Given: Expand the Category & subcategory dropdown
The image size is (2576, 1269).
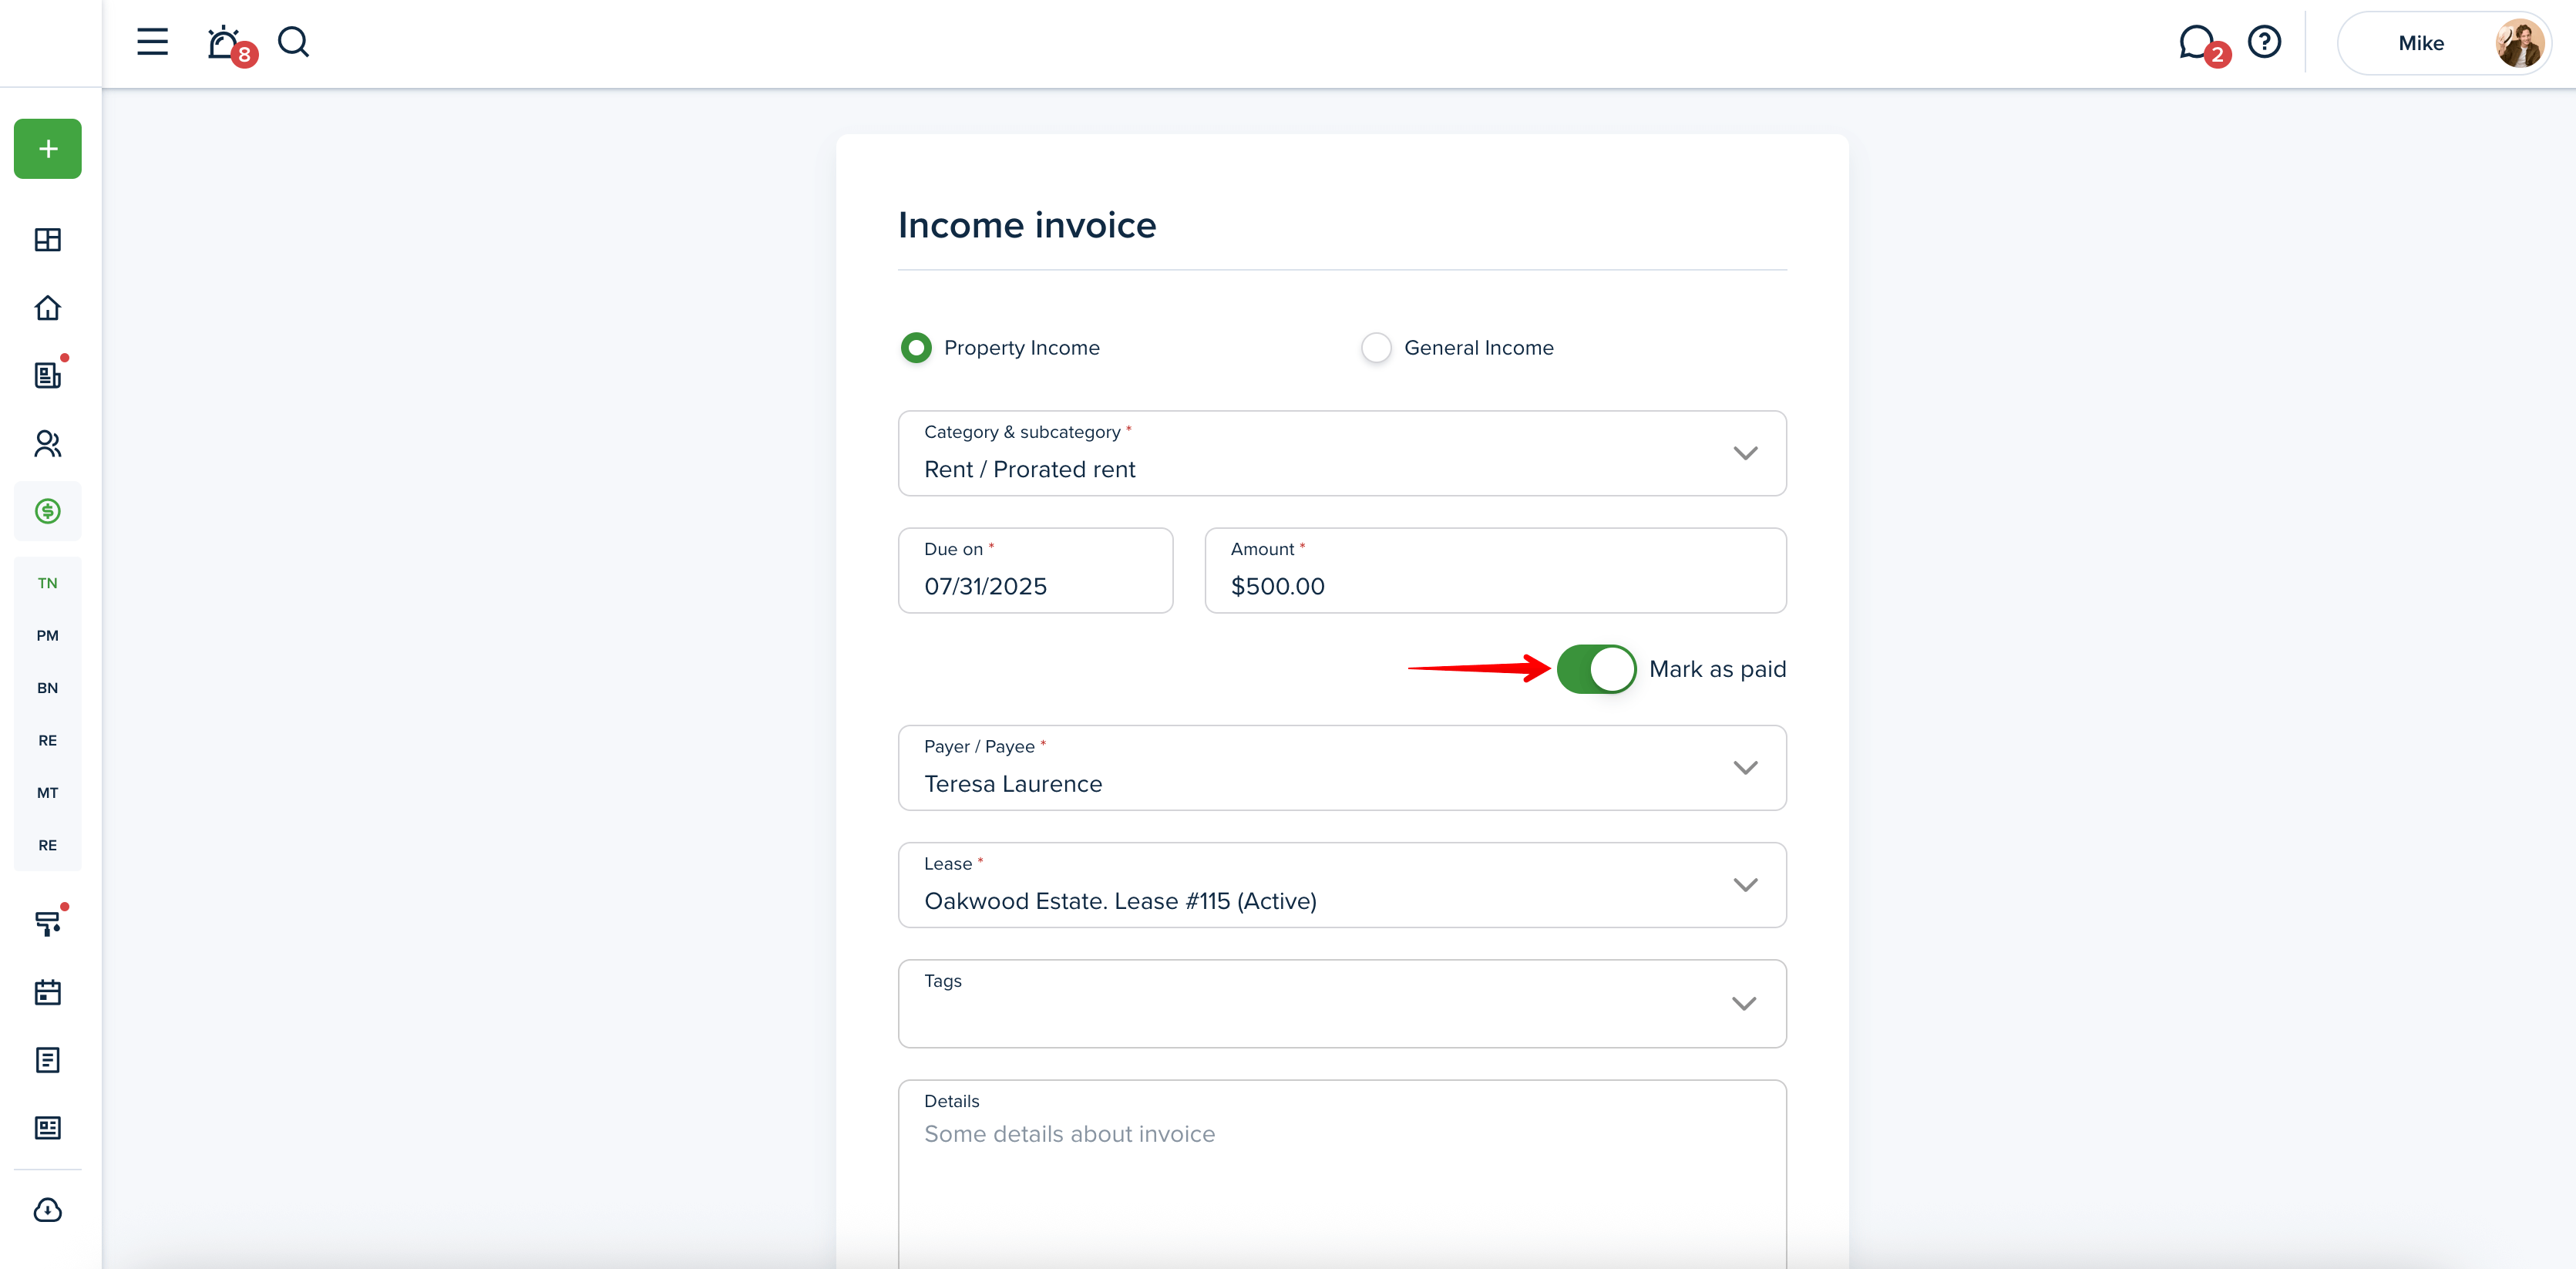Looking at the screenshot, I should pos(1342,453).
